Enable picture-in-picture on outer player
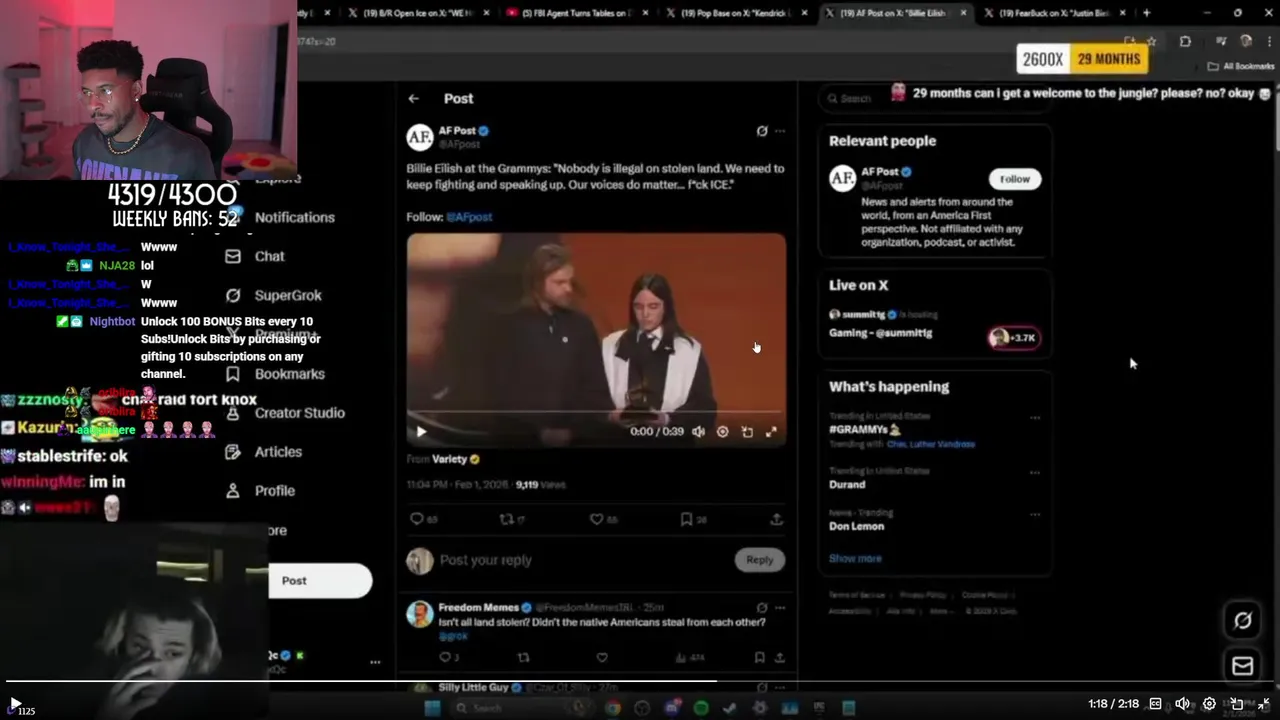This screenshot has width=1280, height=720. click(1236, 704)
